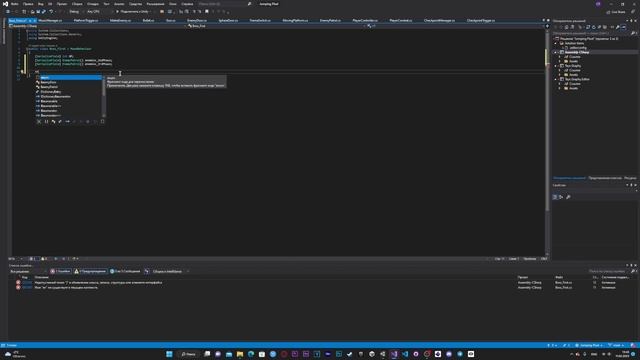The height and width of the screenshot is (360, 640).
Task: Switch to the EnemyDoor.cs tab
Action: point(197,20)
